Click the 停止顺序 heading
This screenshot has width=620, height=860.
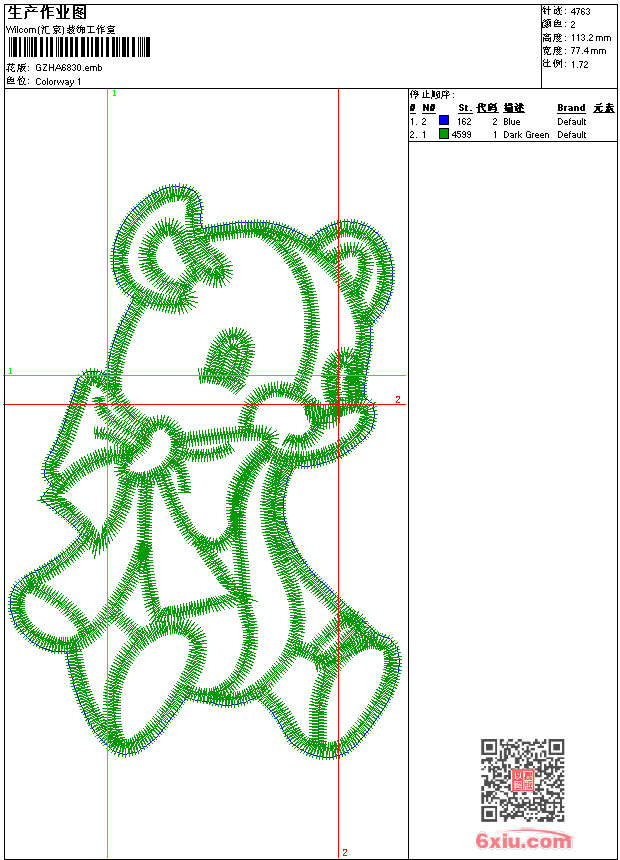pyautogui.click(x=432, y=95)
